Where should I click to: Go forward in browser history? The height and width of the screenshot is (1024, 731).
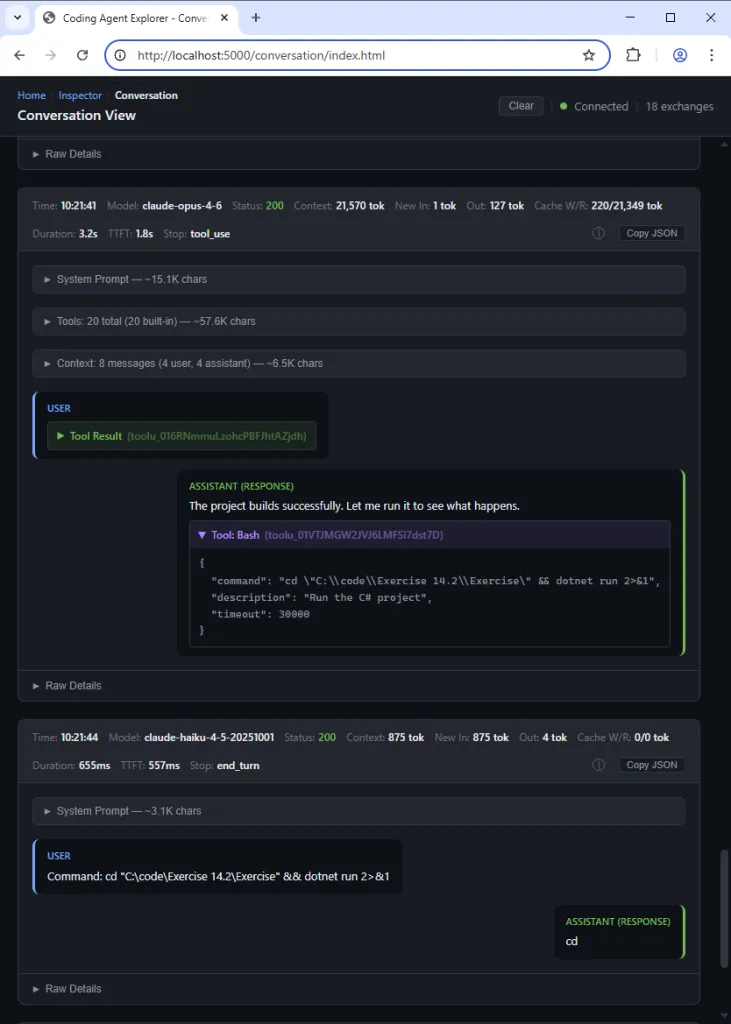[51, 56]
